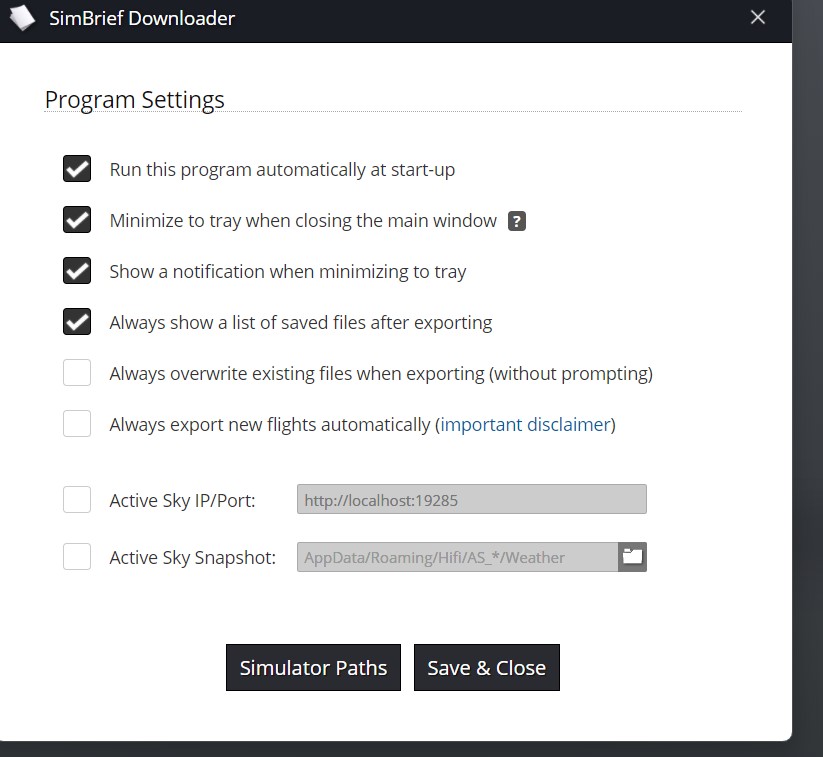Viewport: 823px width, 757px height.
Task: Turn off notification when minimizing to tray
Action: coord(77,271)
